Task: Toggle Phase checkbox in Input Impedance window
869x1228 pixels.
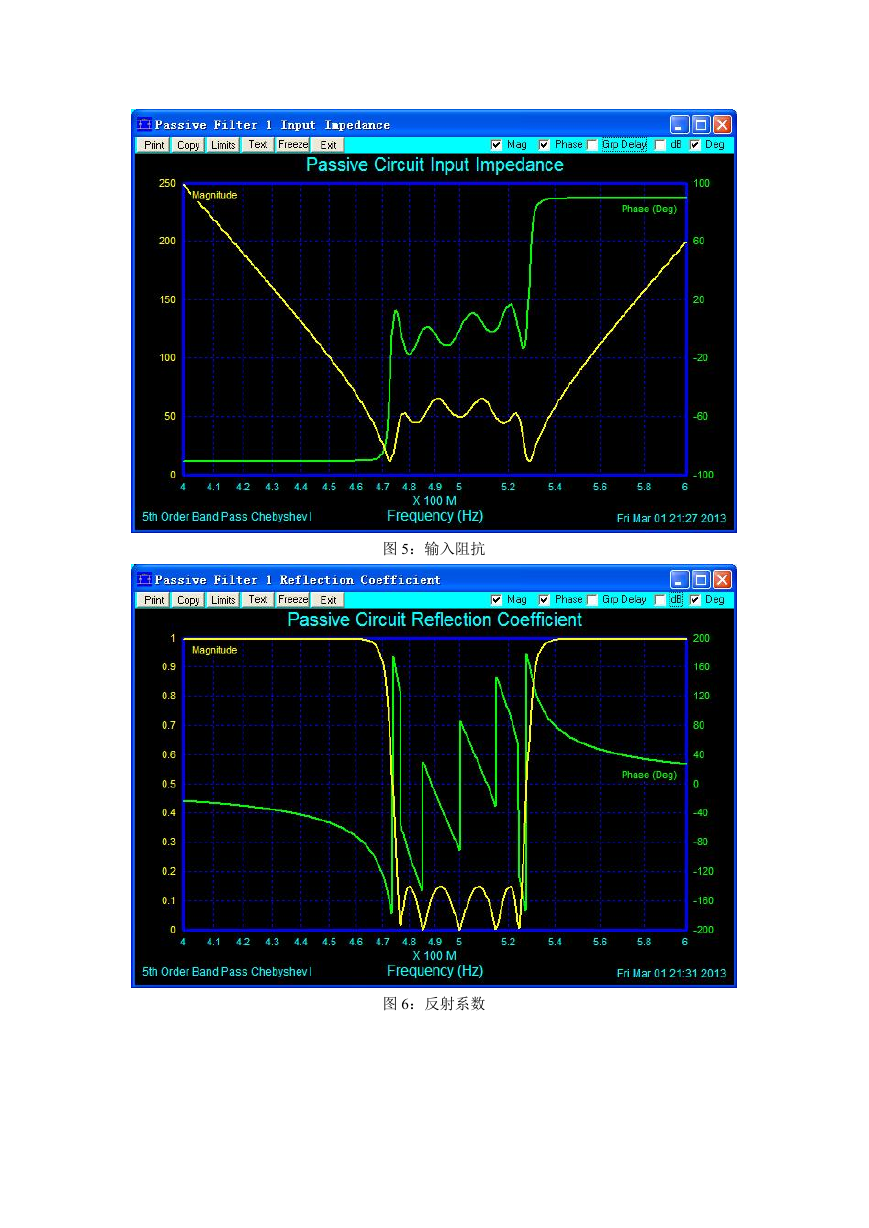Action: (544, 145)
